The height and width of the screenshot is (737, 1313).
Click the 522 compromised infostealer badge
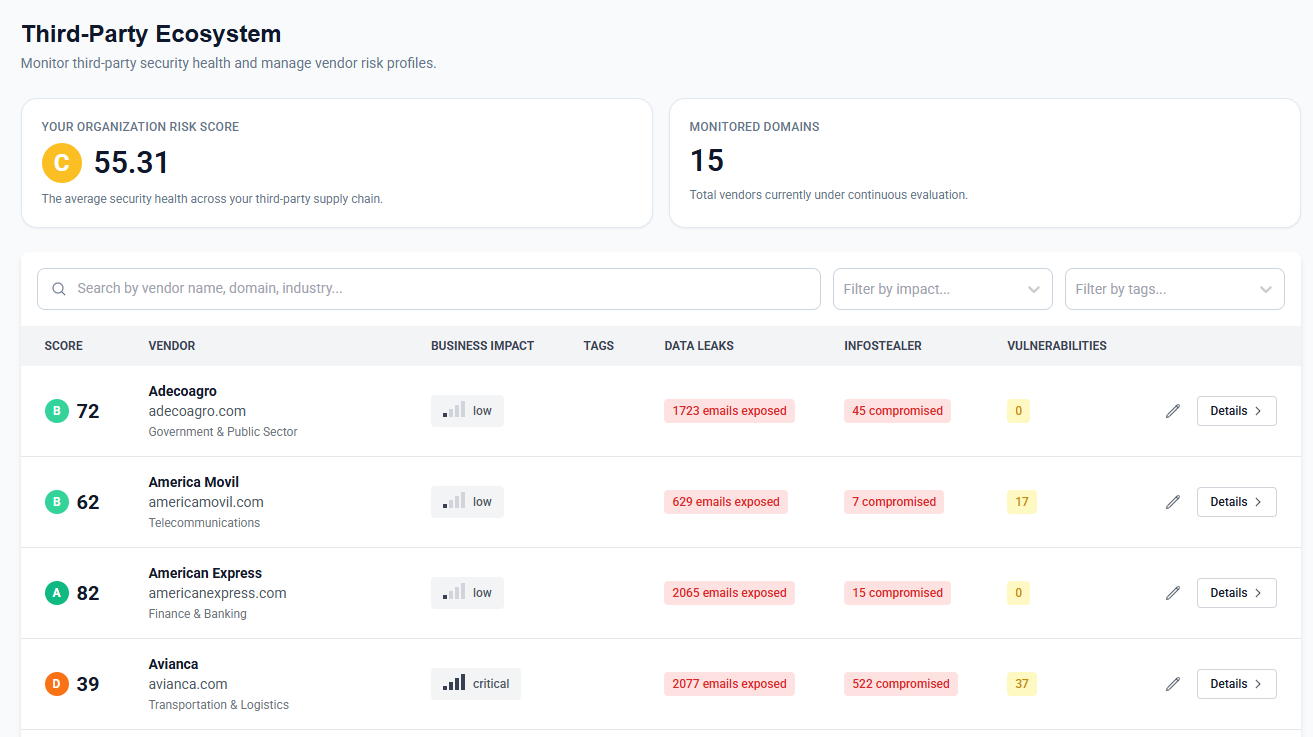900,684
